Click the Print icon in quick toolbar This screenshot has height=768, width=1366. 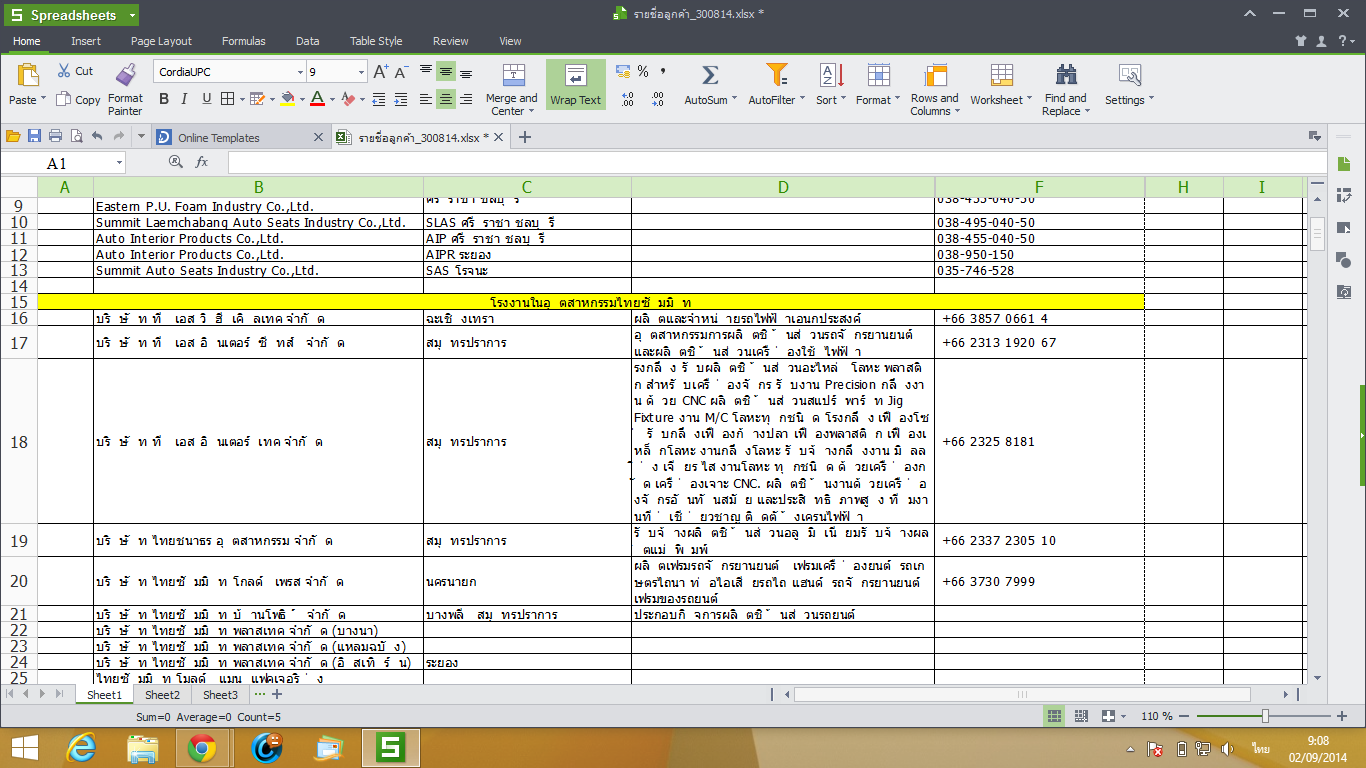click(x=55, y=136)
